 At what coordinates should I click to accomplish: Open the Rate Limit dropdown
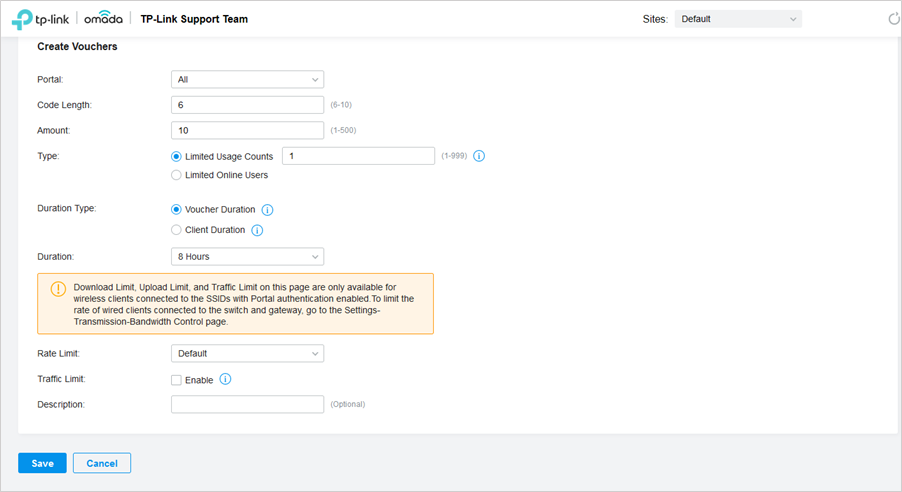click(x=247, y=353)
